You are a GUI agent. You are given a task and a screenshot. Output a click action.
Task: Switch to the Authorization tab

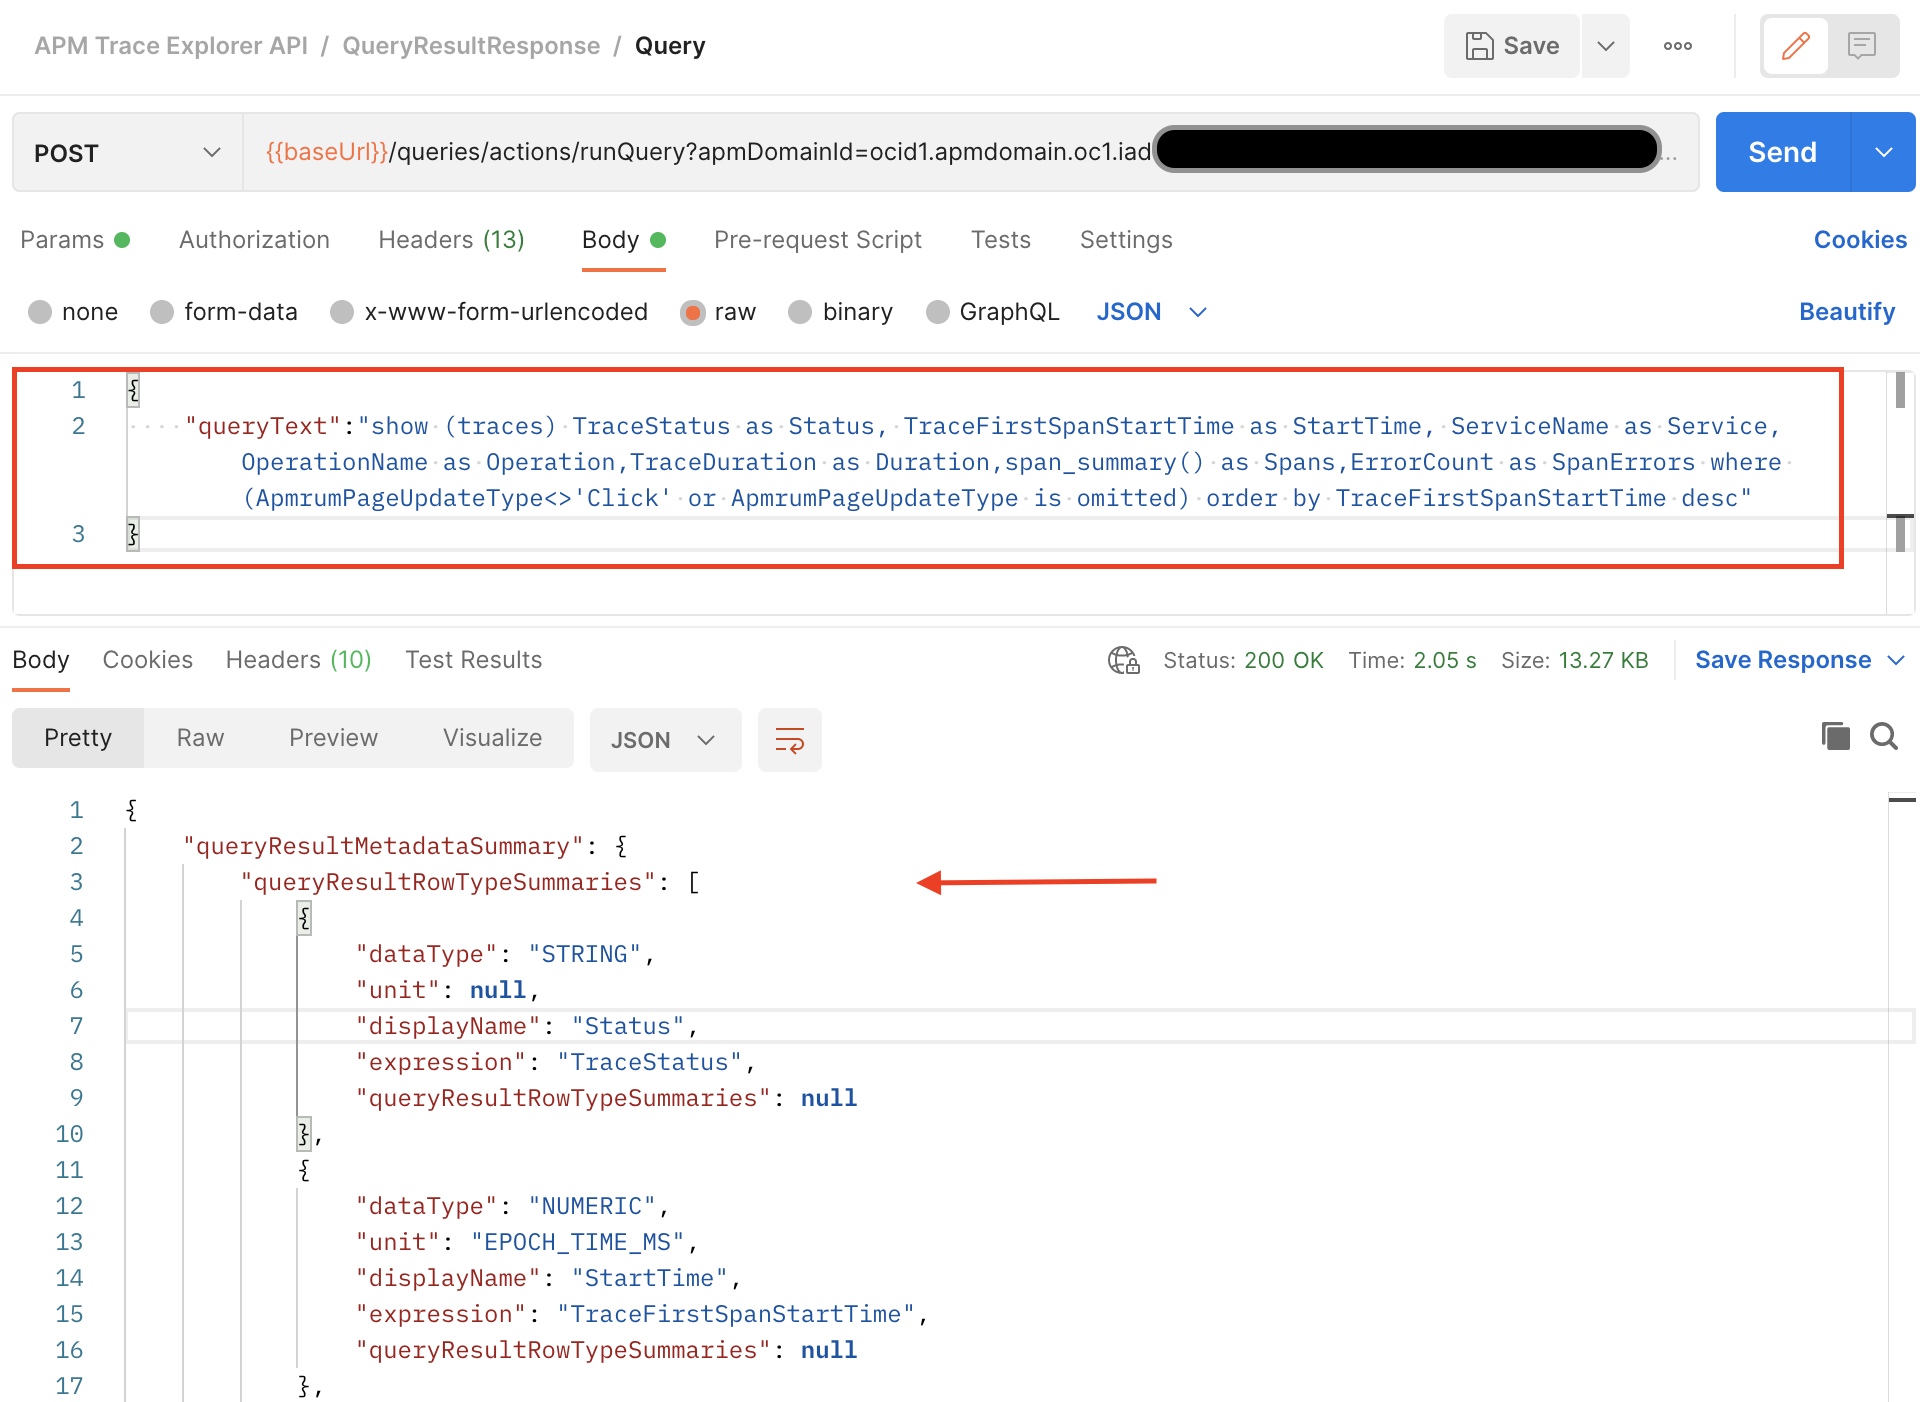click(254, 240)
